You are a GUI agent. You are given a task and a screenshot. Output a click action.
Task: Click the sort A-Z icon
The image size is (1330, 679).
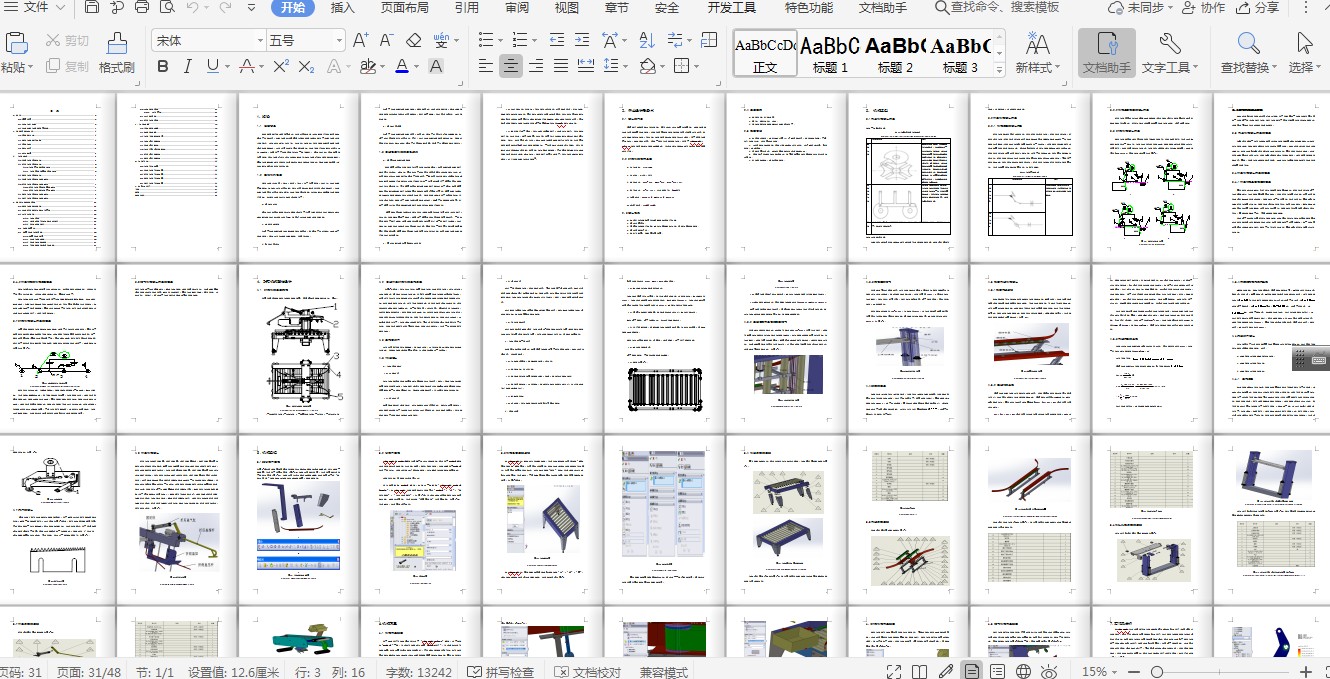(647, 41)
